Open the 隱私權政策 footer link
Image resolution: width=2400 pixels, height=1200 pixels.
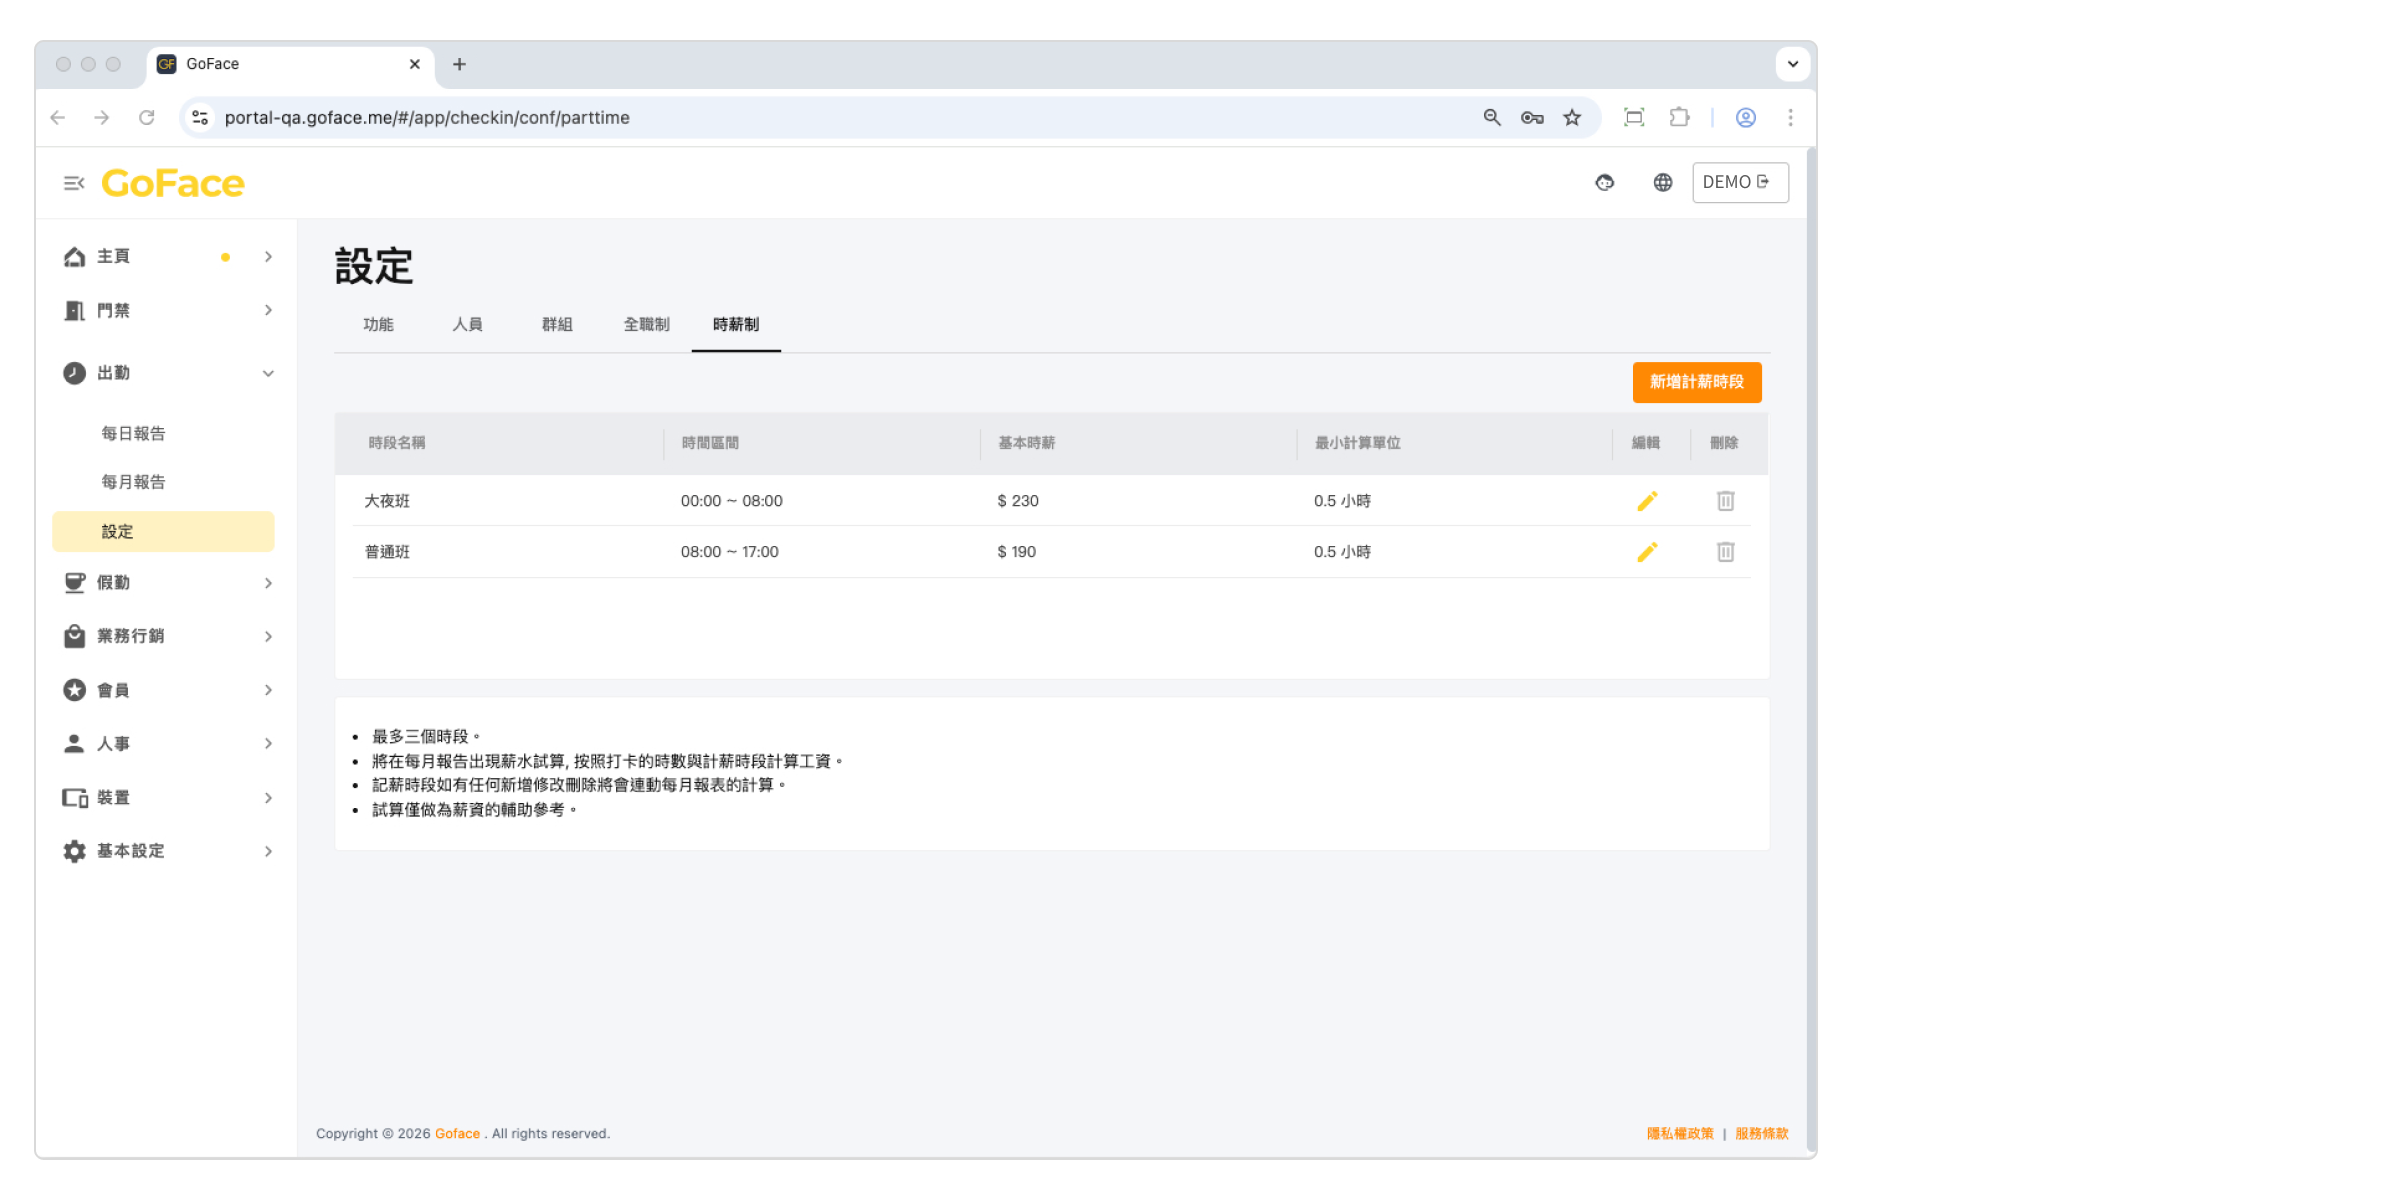(1679, 1133)
